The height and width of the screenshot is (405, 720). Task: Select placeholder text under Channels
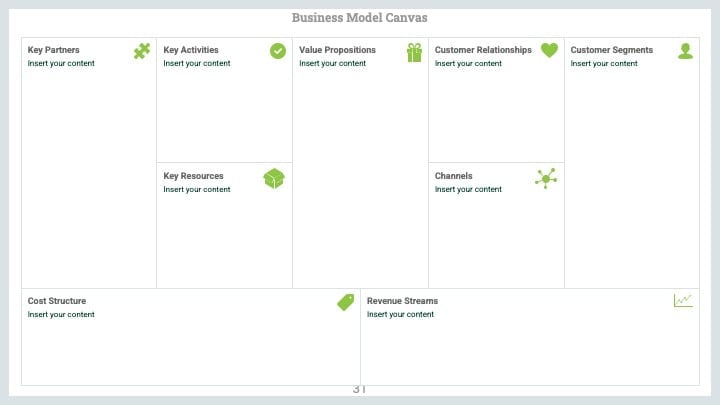468,189
